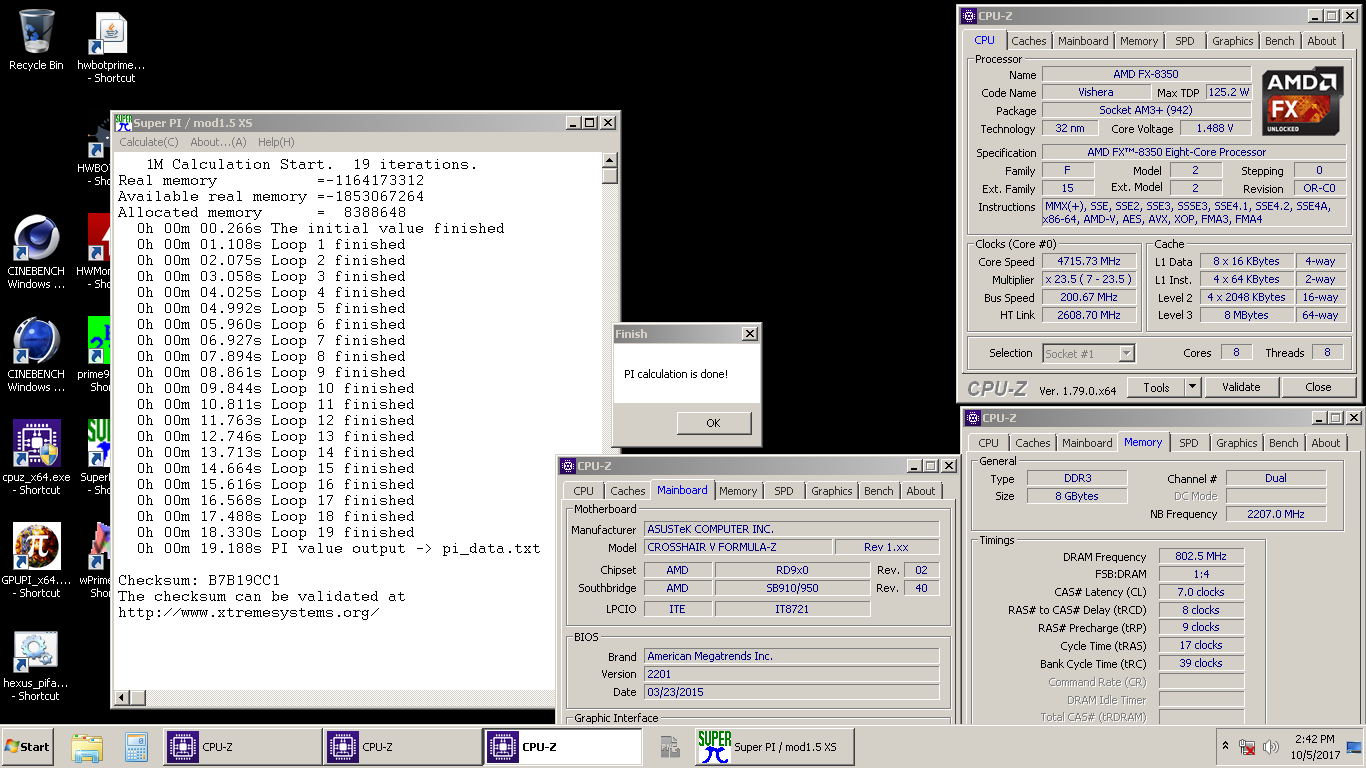Click the Start button
The height and width of the screenshot is (768, 1366).
click(27, 747)
